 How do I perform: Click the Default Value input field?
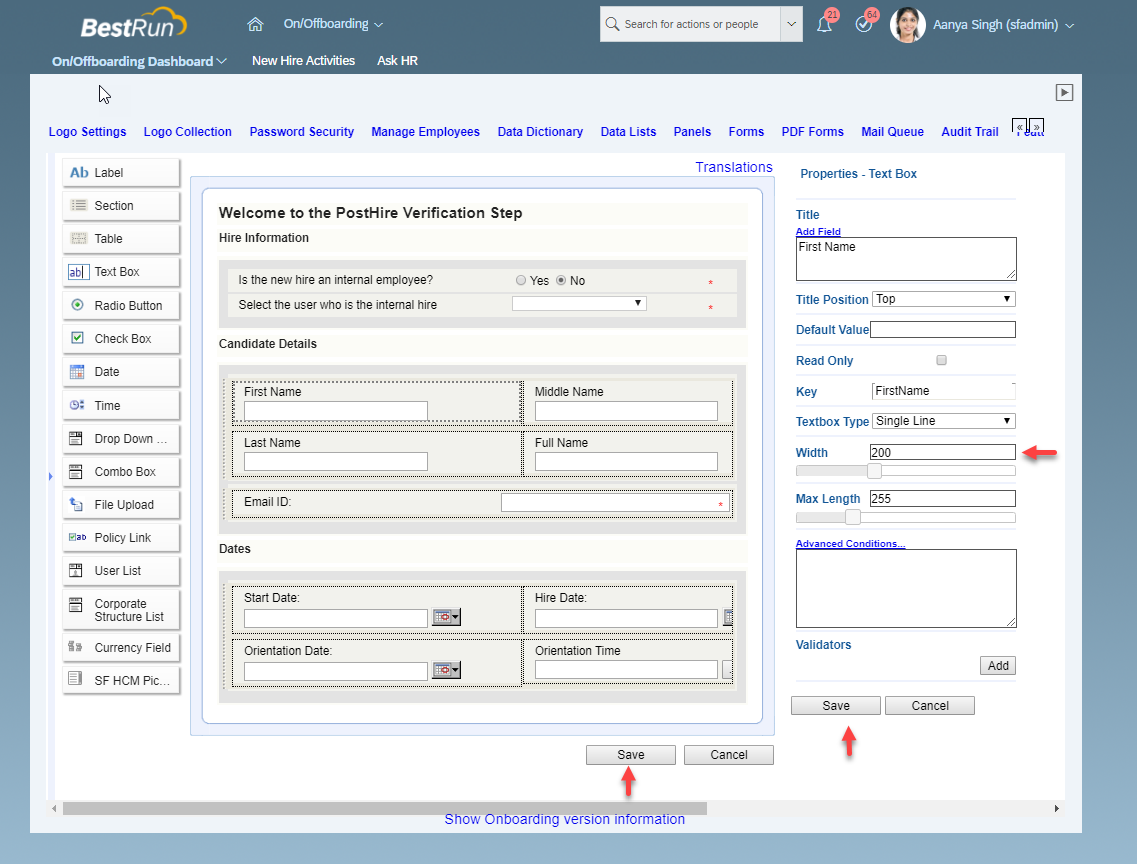943,330
